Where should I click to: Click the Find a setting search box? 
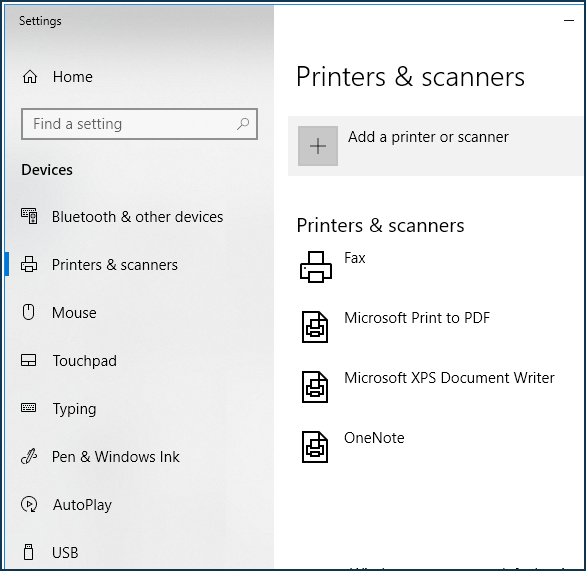[139, 124]
